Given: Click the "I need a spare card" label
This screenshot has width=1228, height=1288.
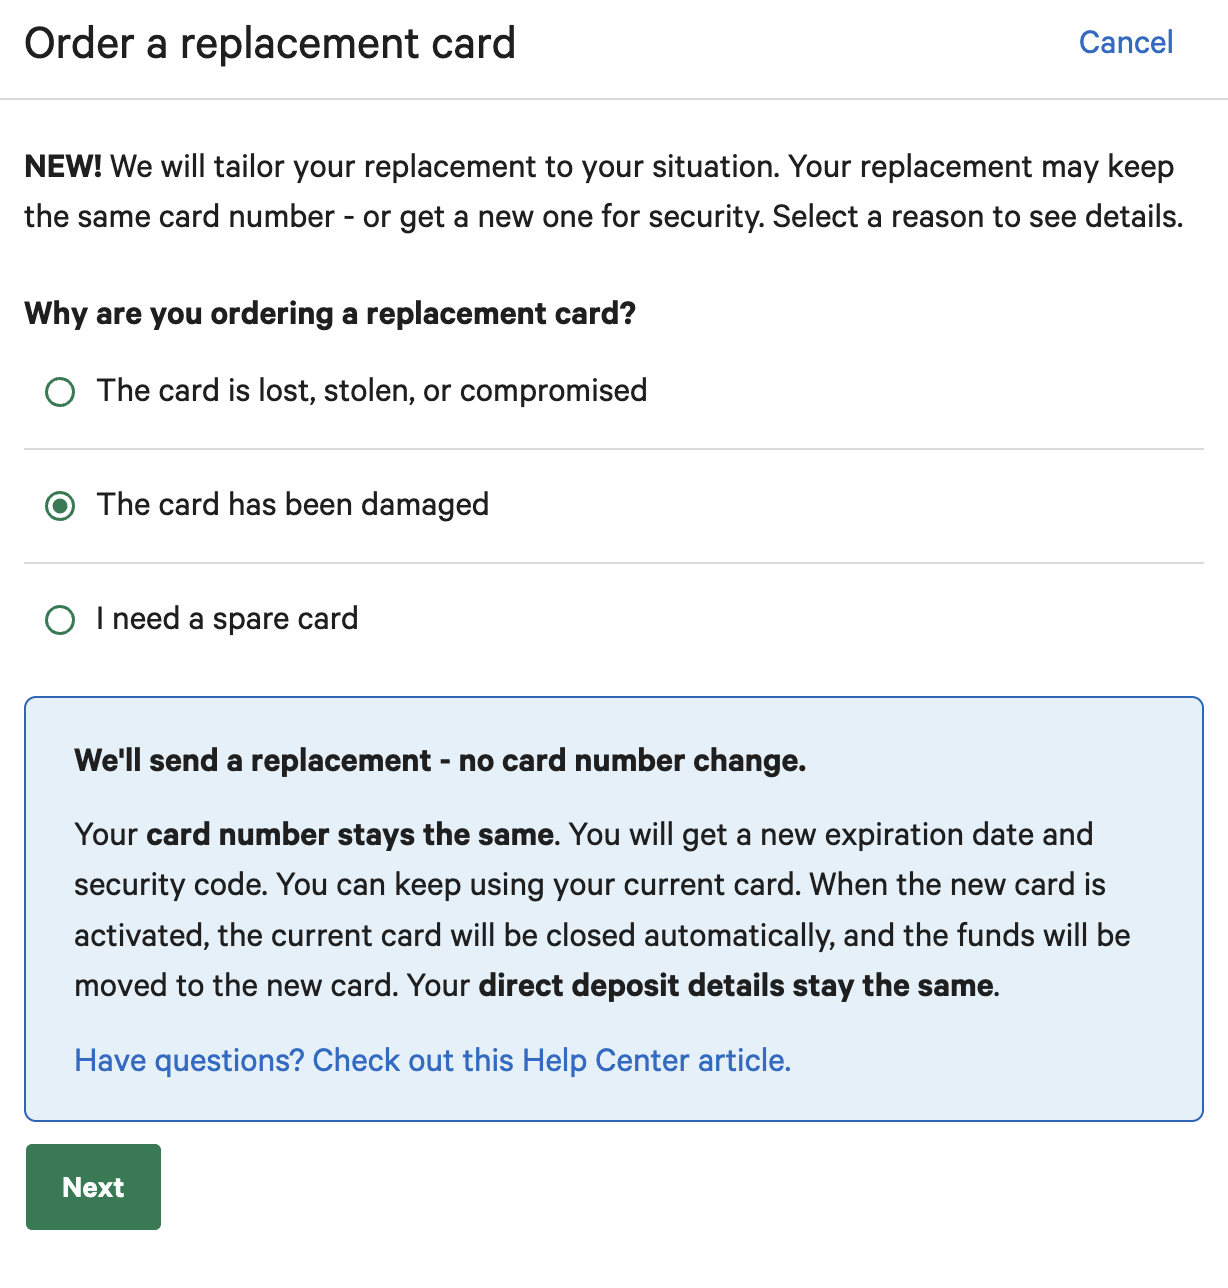Looking at the screenshot, I should [x=227, y=619].
